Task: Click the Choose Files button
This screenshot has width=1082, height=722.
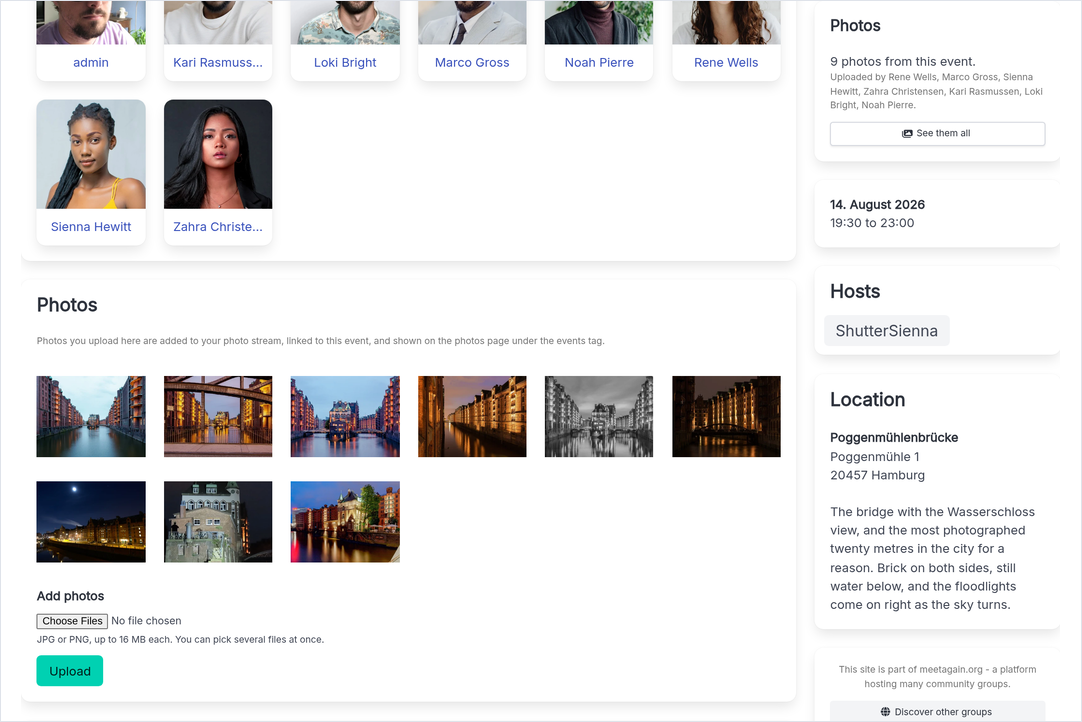Action: pyautogui.click(x=72, y=621)
